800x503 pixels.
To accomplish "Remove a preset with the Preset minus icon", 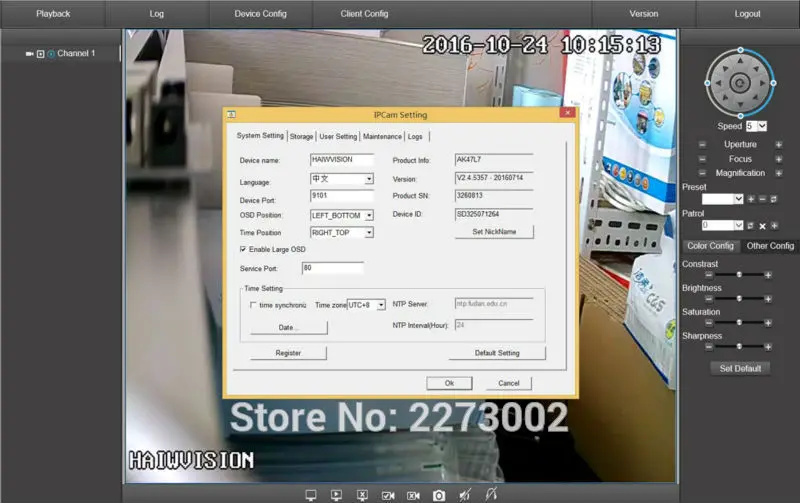I will pyautogui.click(x=762, y=199).
